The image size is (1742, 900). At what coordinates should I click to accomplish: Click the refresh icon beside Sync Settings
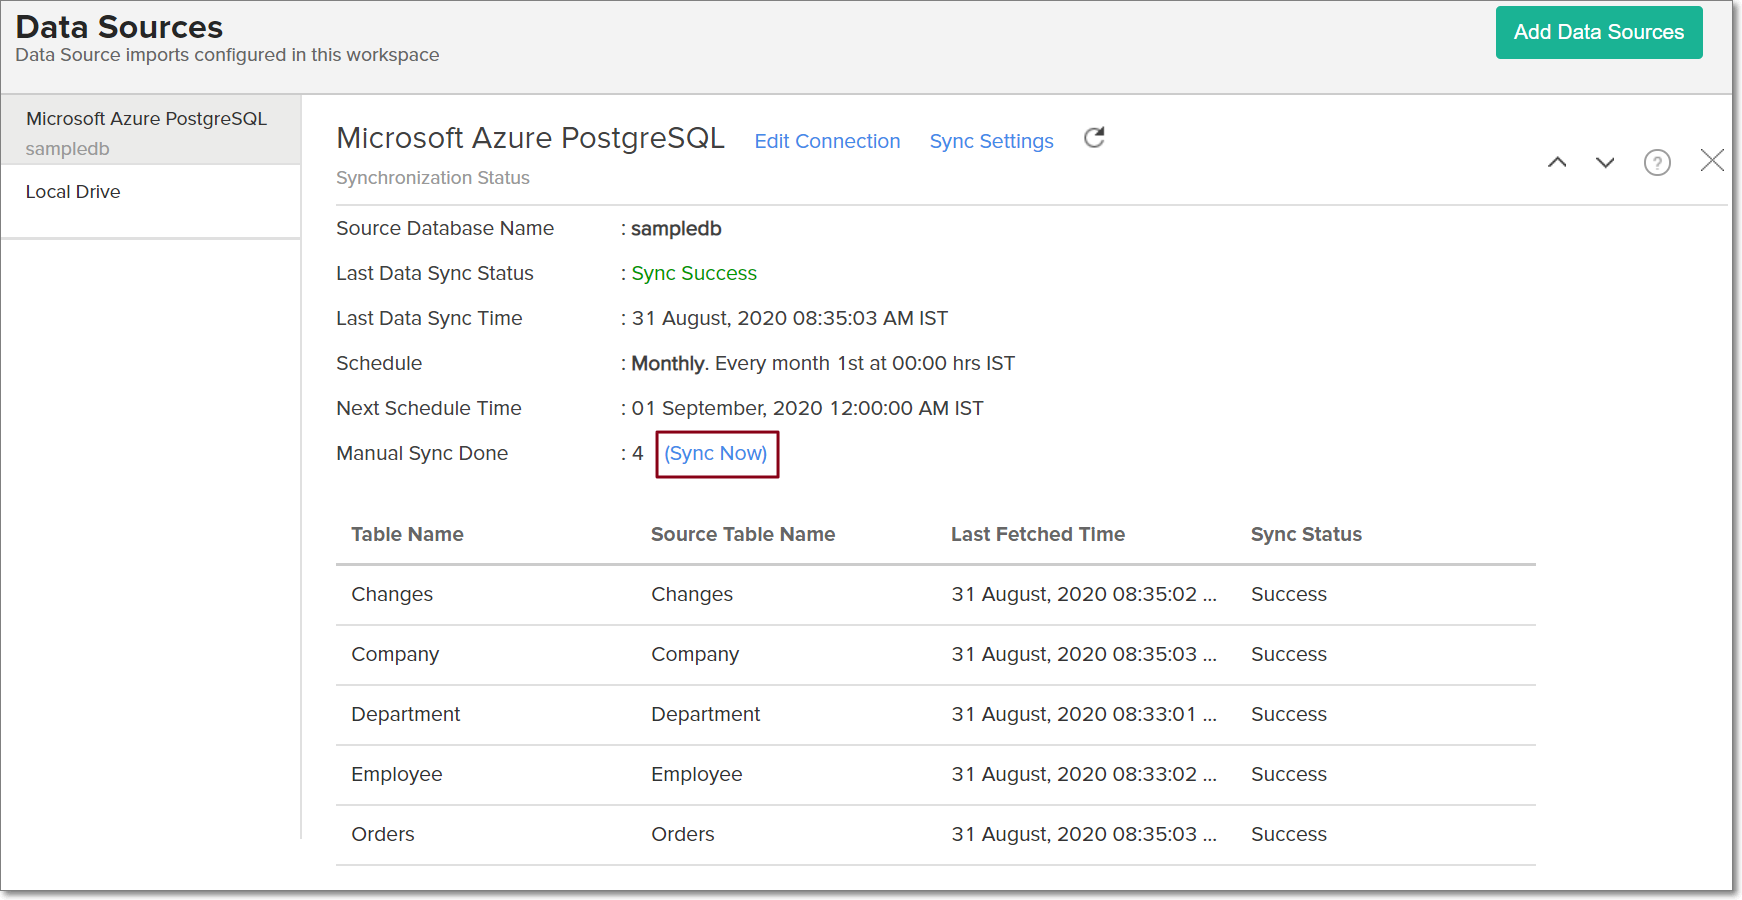pos(1094,138)
